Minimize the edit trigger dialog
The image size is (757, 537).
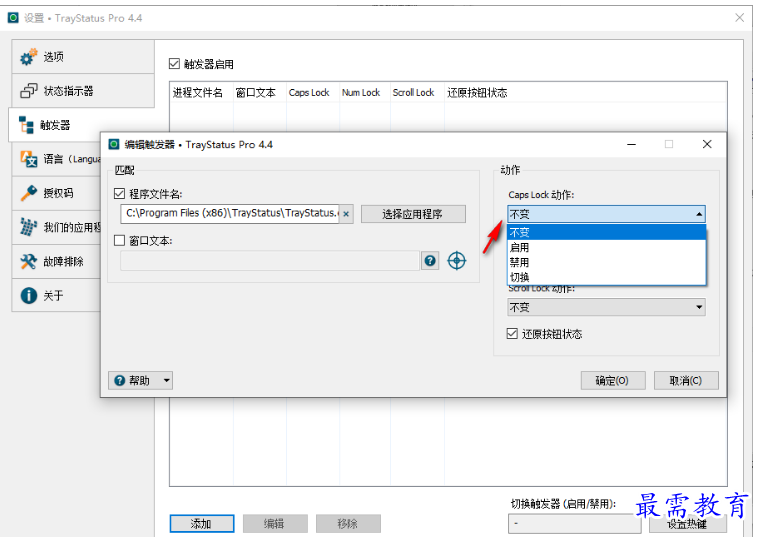pos(631,144)
